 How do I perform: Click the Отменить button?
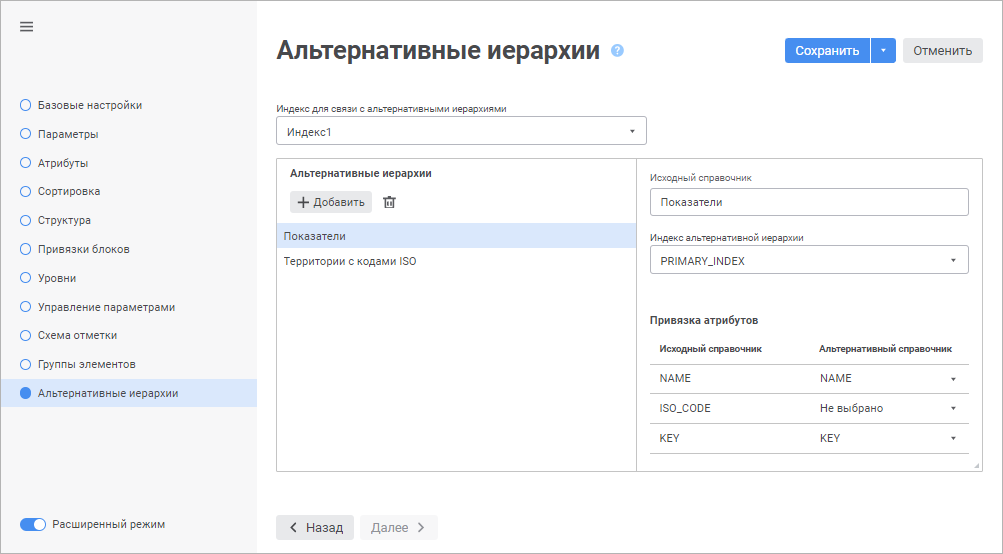click(x=942, y=51)
